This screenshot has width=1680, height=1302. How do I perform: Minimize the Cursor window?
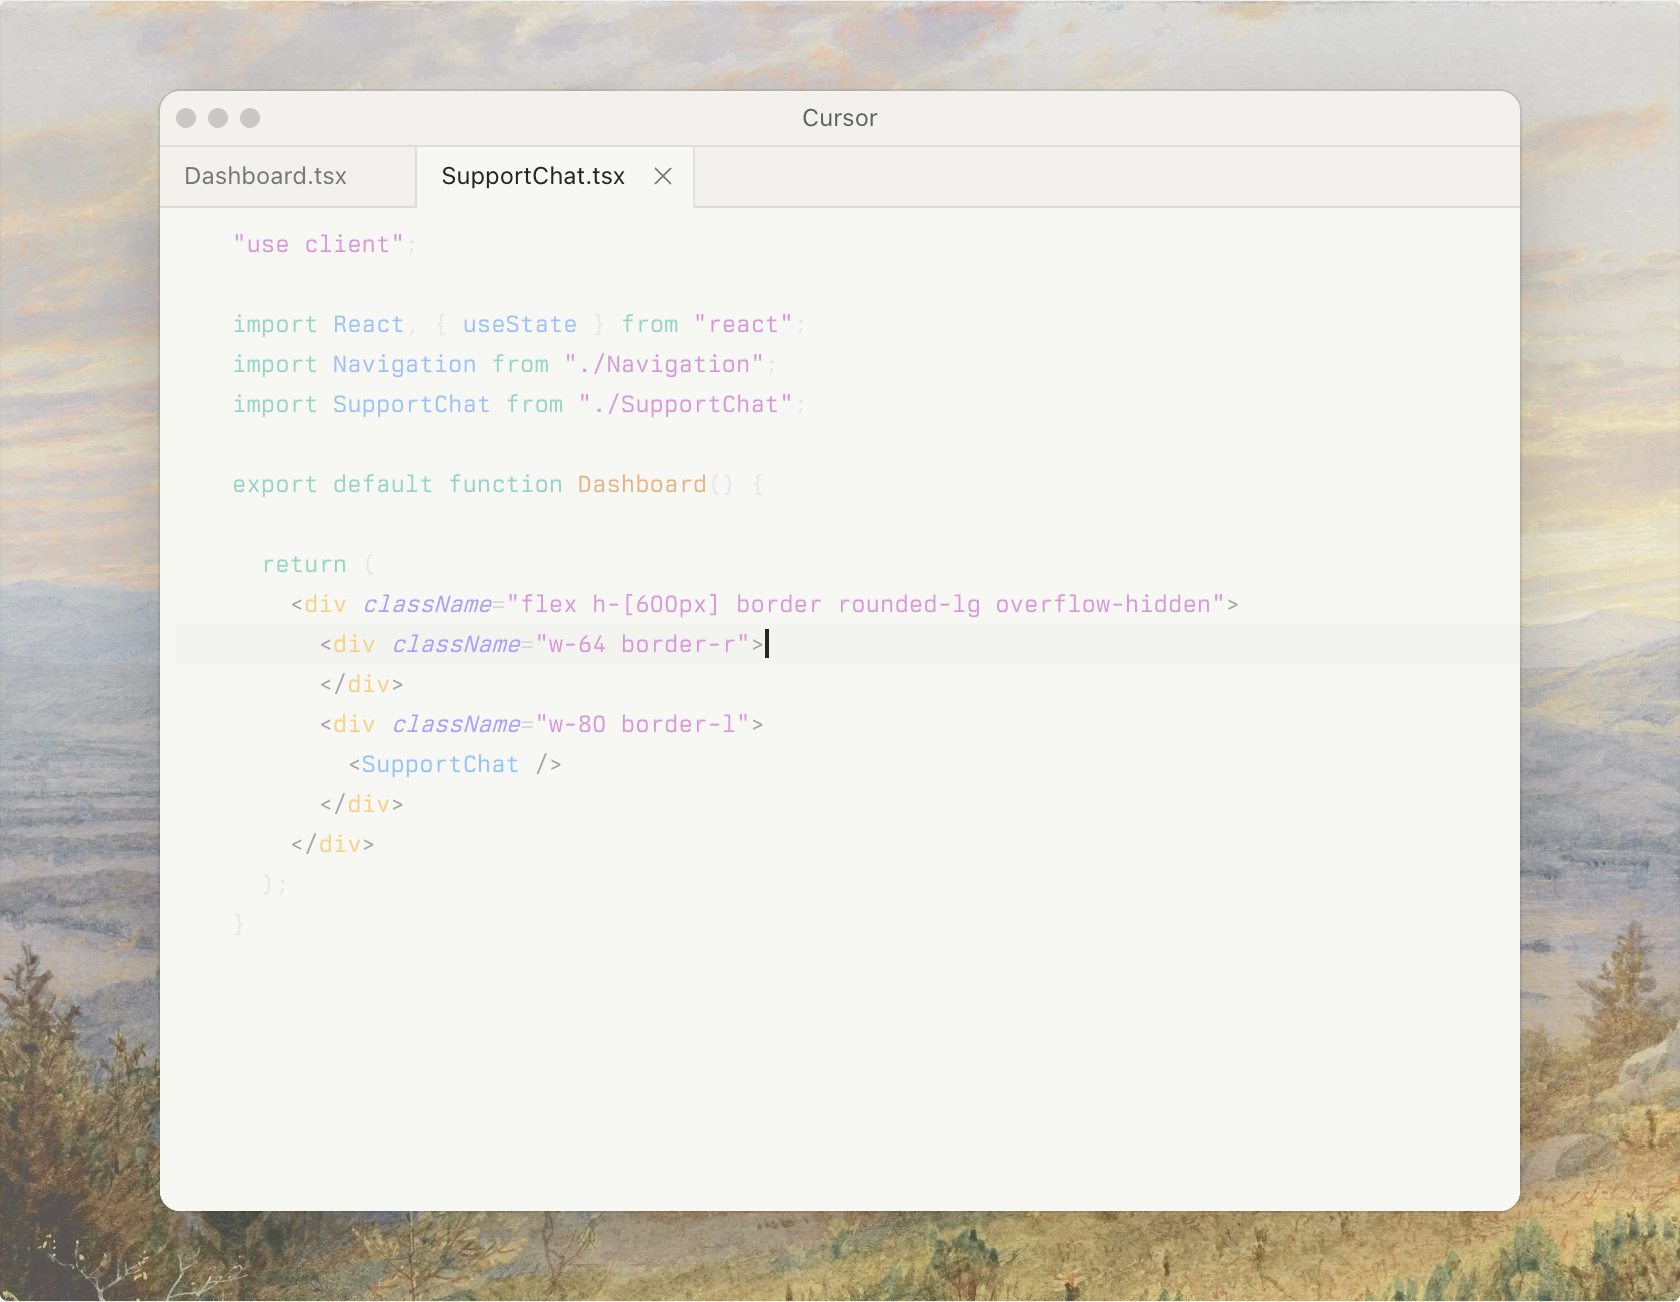[x=218, y=118]
